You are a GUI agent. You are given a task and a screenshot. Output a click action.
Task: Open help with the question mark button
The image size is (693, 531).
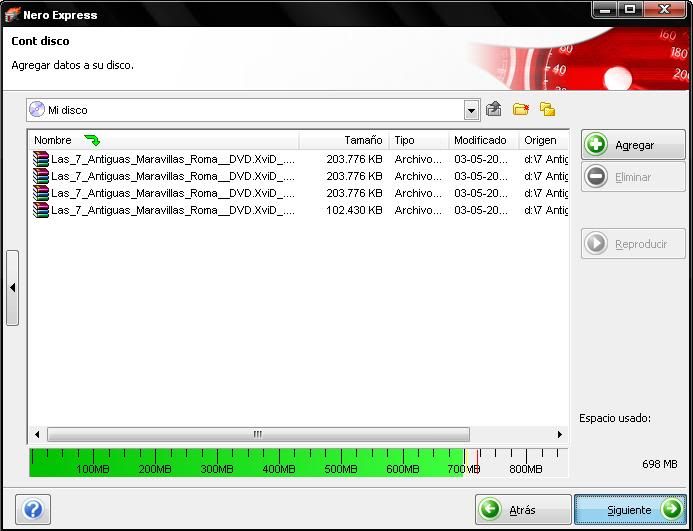coord(33,509)
